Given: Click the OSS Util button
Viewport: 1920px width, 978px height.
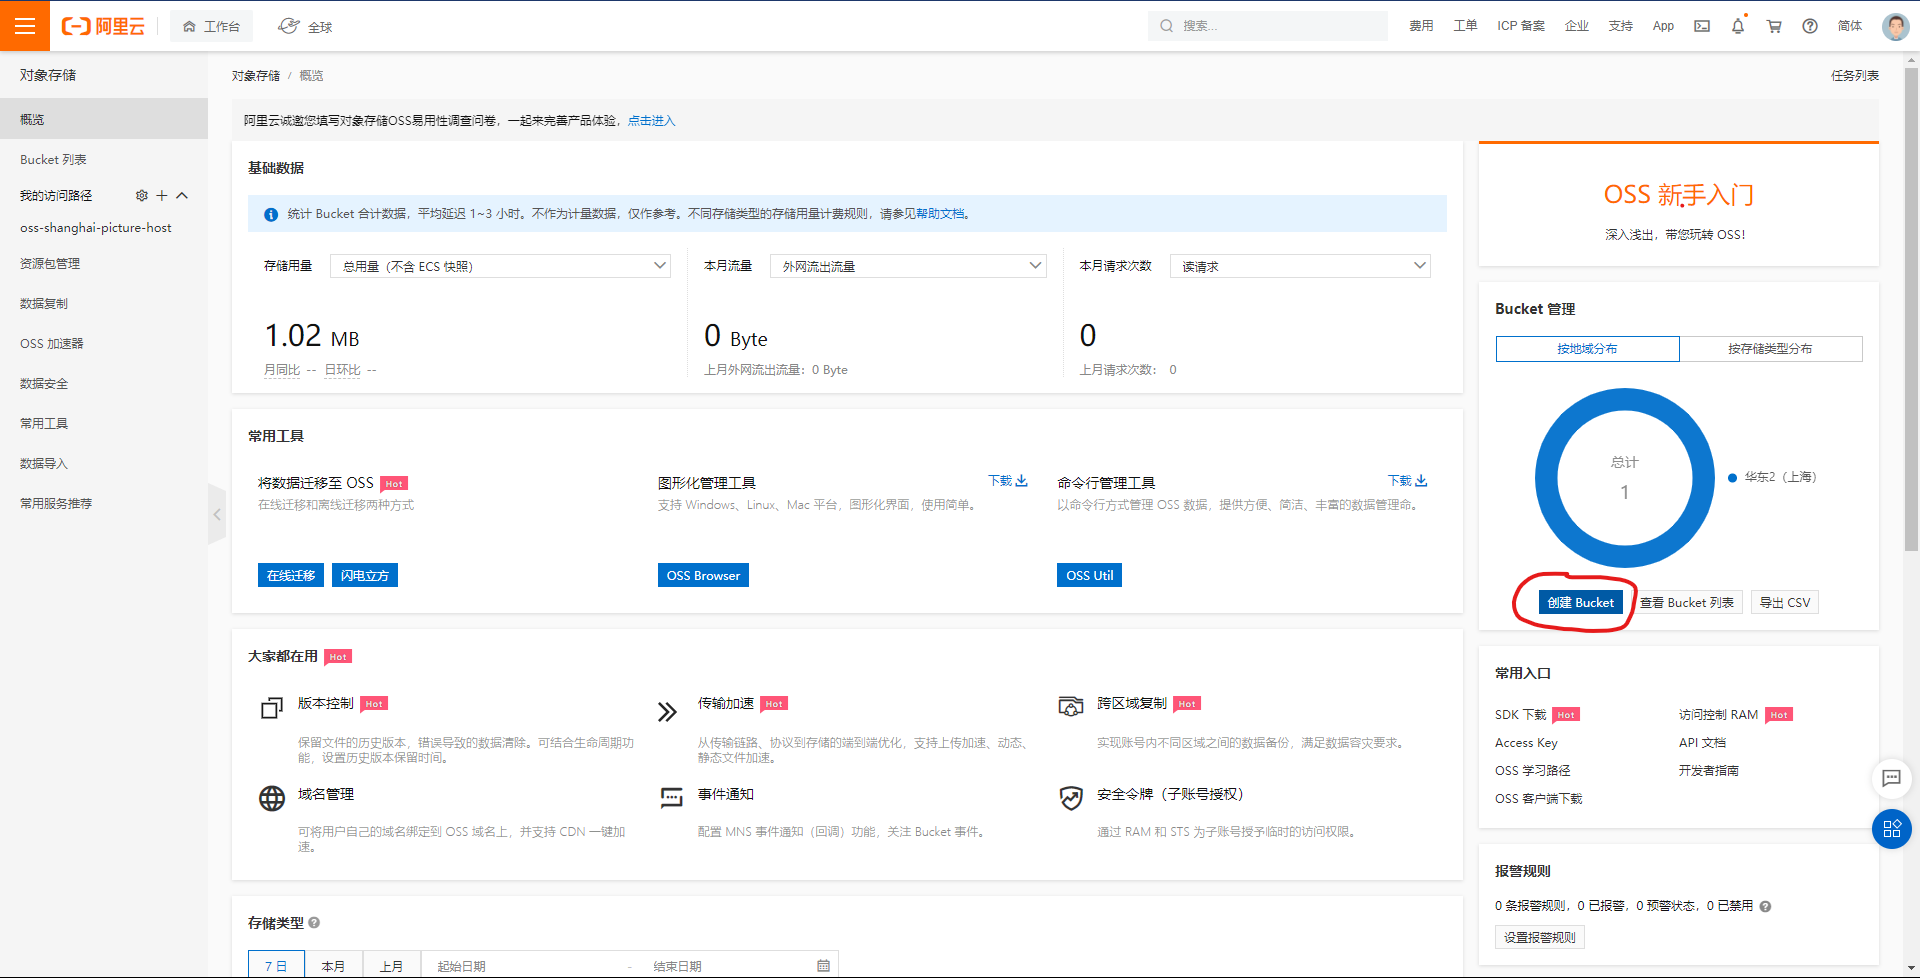Looking at the screenshot, I should (x=1089, y=576).
